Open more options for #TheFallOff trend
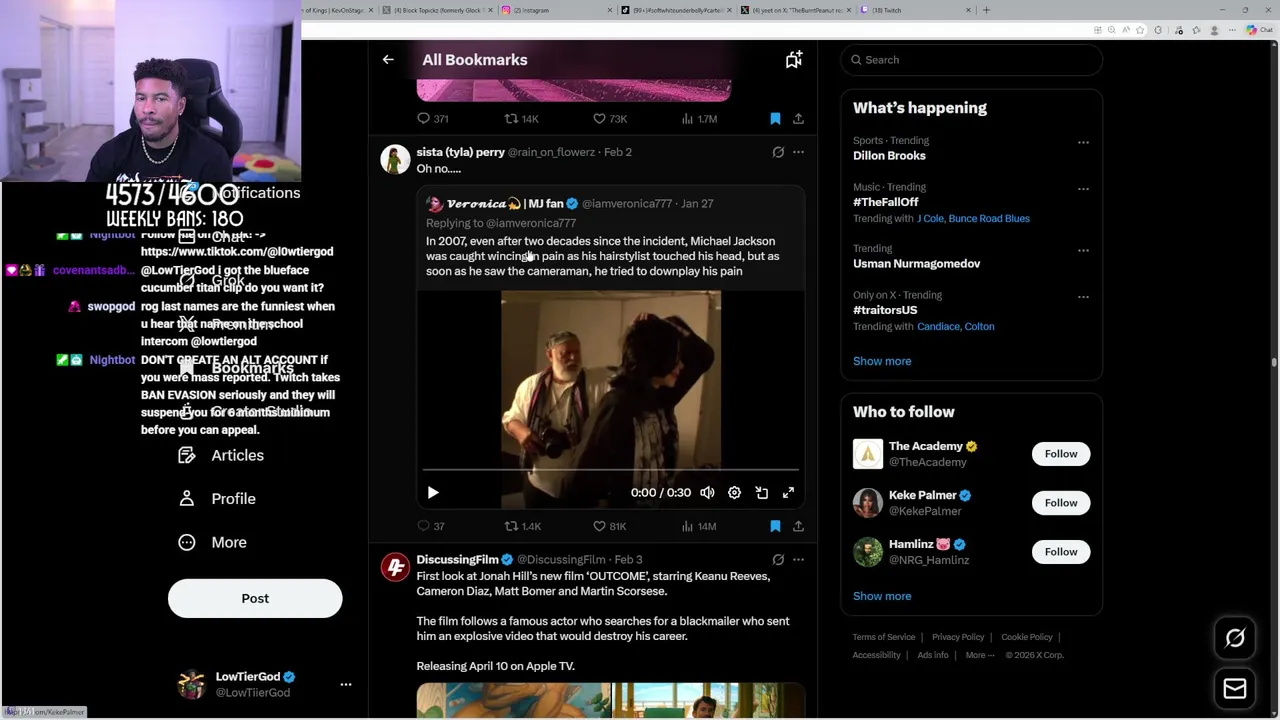 click(x=1083, y=188)
